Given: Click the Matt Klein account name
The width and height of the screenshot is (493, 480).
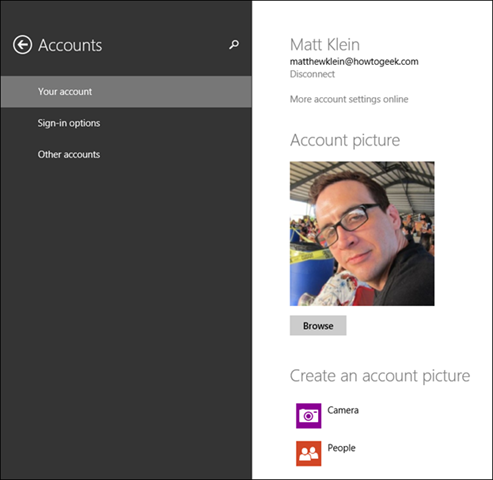Looking at the screenshot, I should pyautogui.click(x=325, y=44).
